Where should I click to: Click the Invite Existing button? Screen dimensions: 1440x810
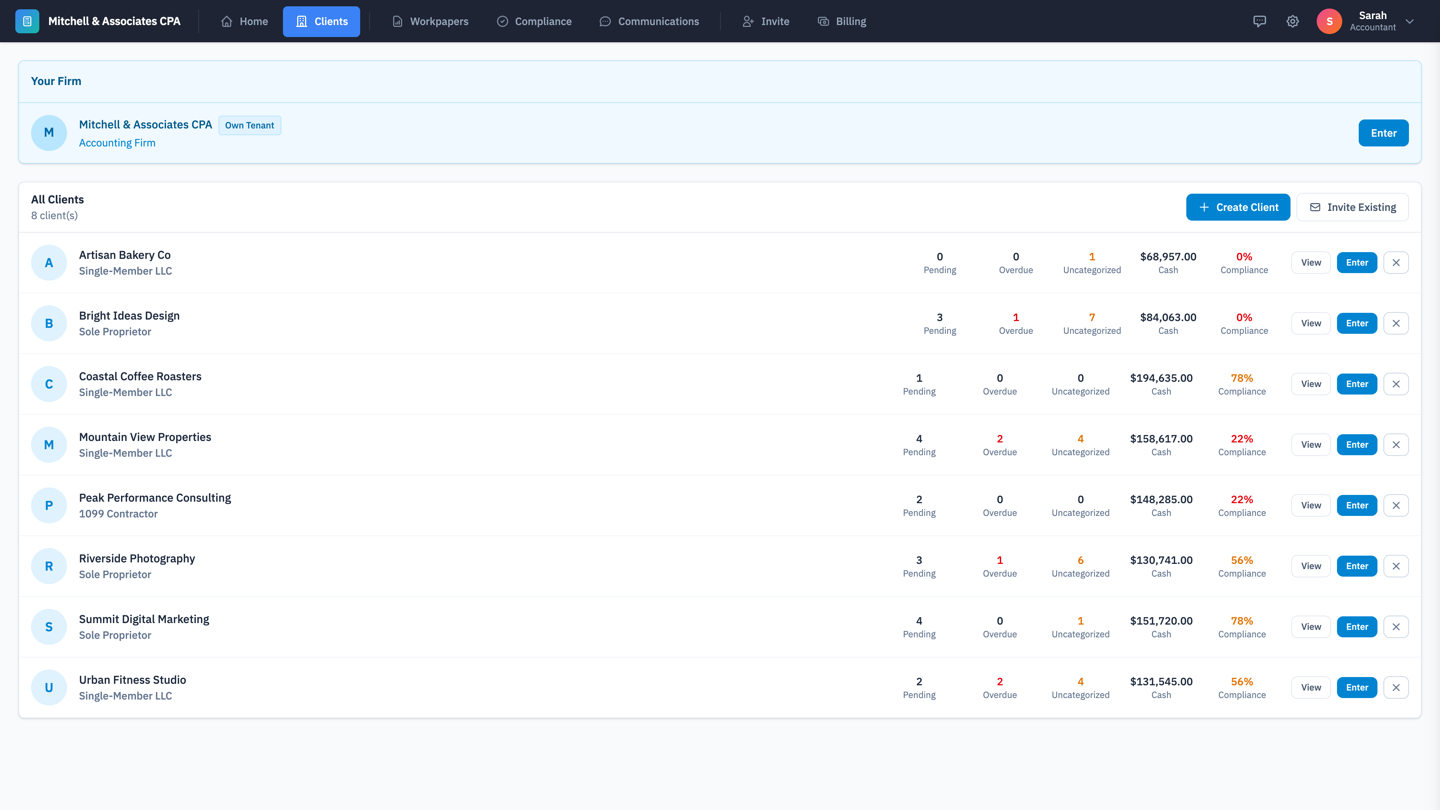[x=1352, y=207]
